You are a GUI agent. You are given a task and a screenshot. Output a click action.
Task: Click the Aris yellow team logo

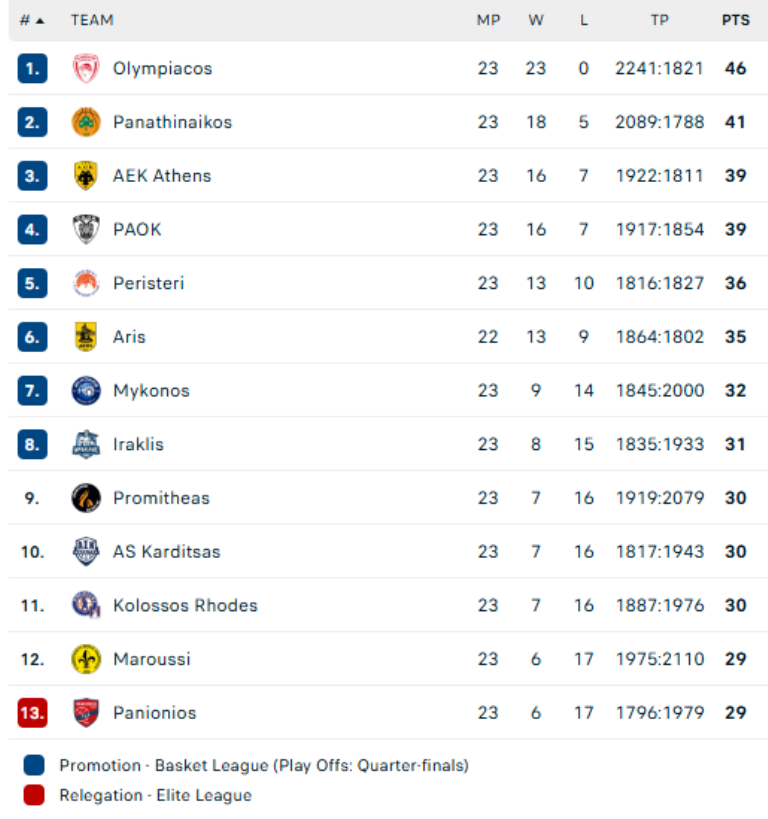pos(86,337)
